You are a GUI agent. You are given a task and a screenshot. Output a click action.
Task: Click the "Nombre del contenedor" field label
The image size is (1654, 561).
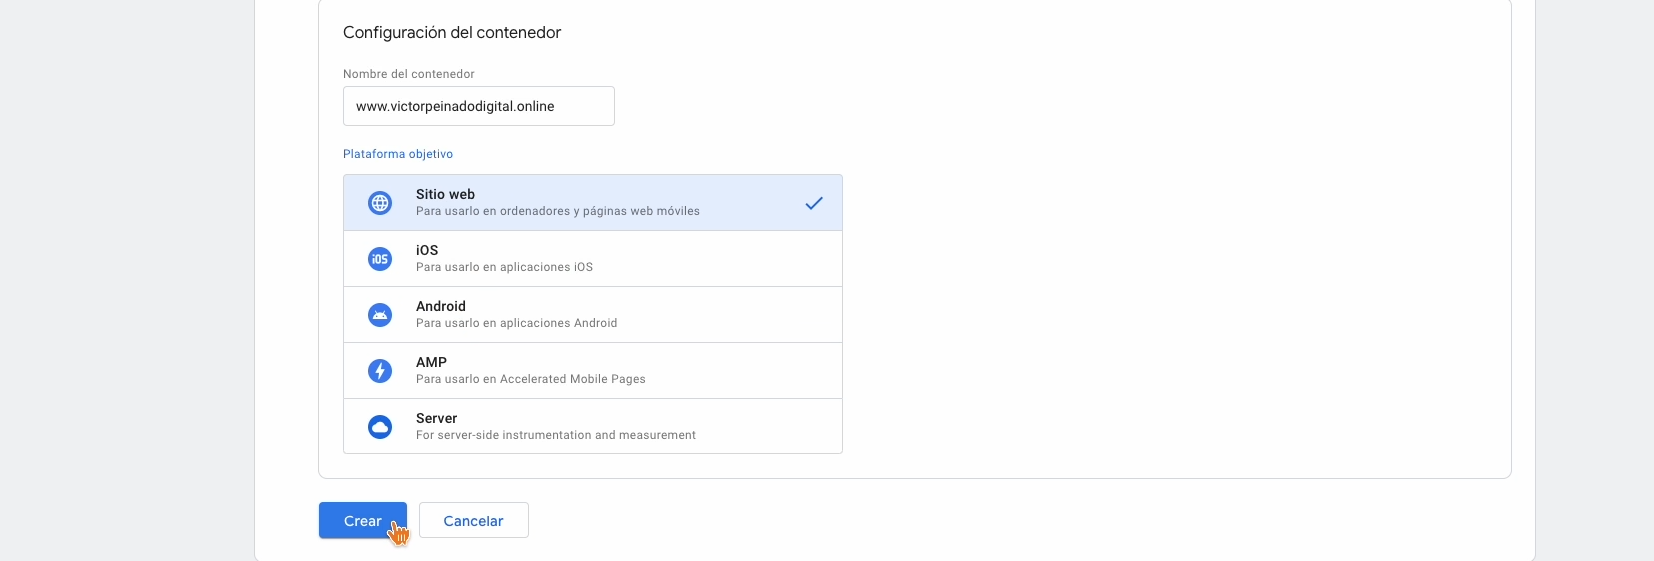click(x=408, y=74)
